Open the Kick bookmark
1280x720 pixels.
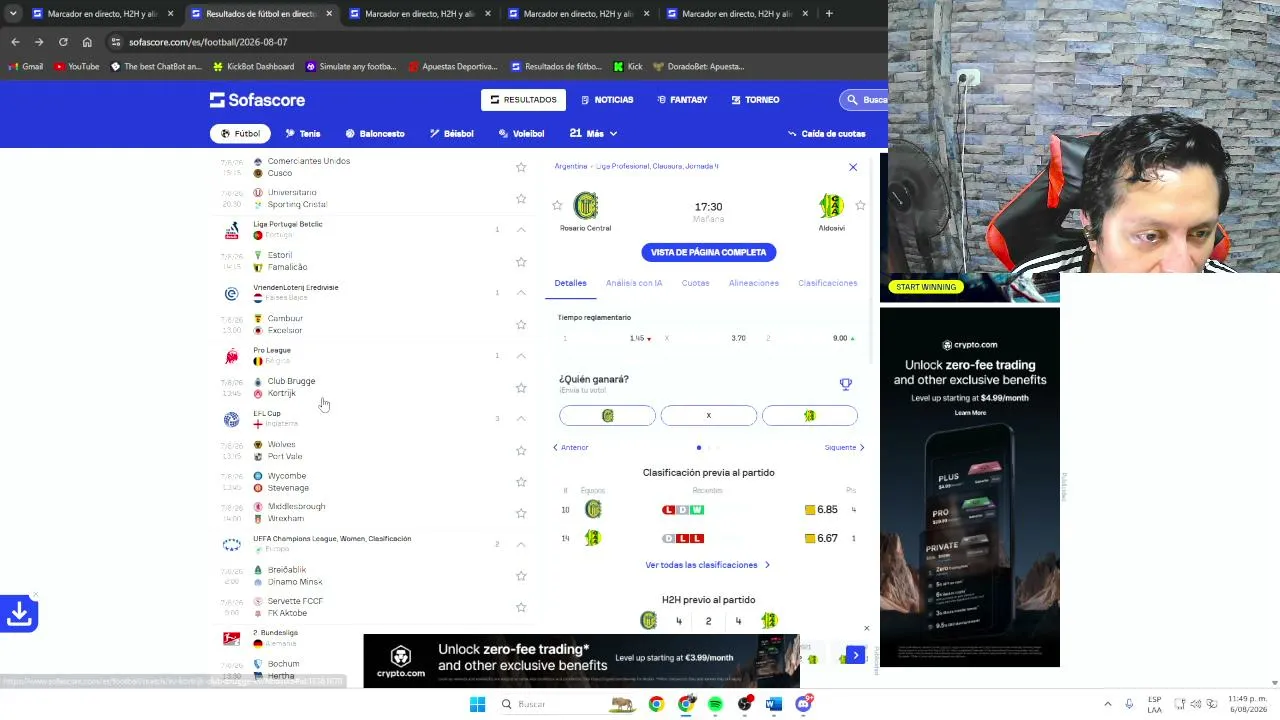[x=628, y=67]
